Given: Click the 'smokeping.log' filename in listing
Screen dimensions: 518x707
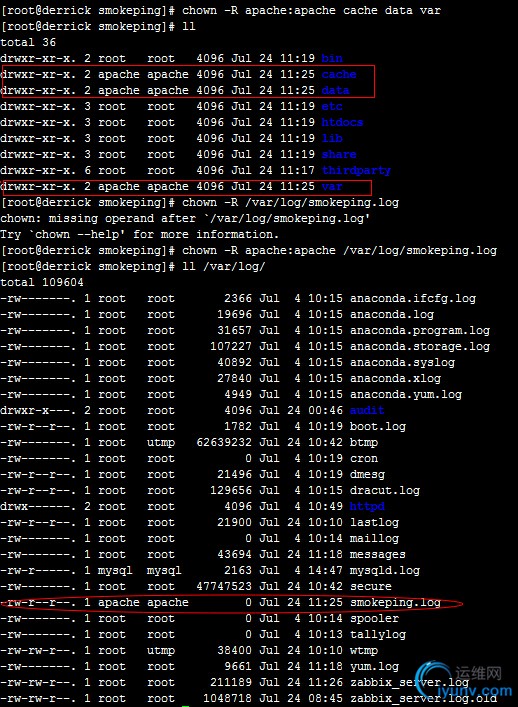Looking at the screenshot, I should 395,603.
